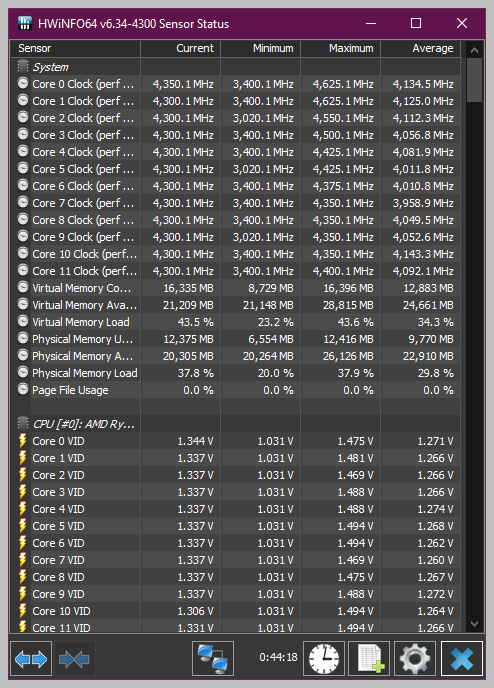
Task: Click the Minimum column header
Action: pos(261,49)
